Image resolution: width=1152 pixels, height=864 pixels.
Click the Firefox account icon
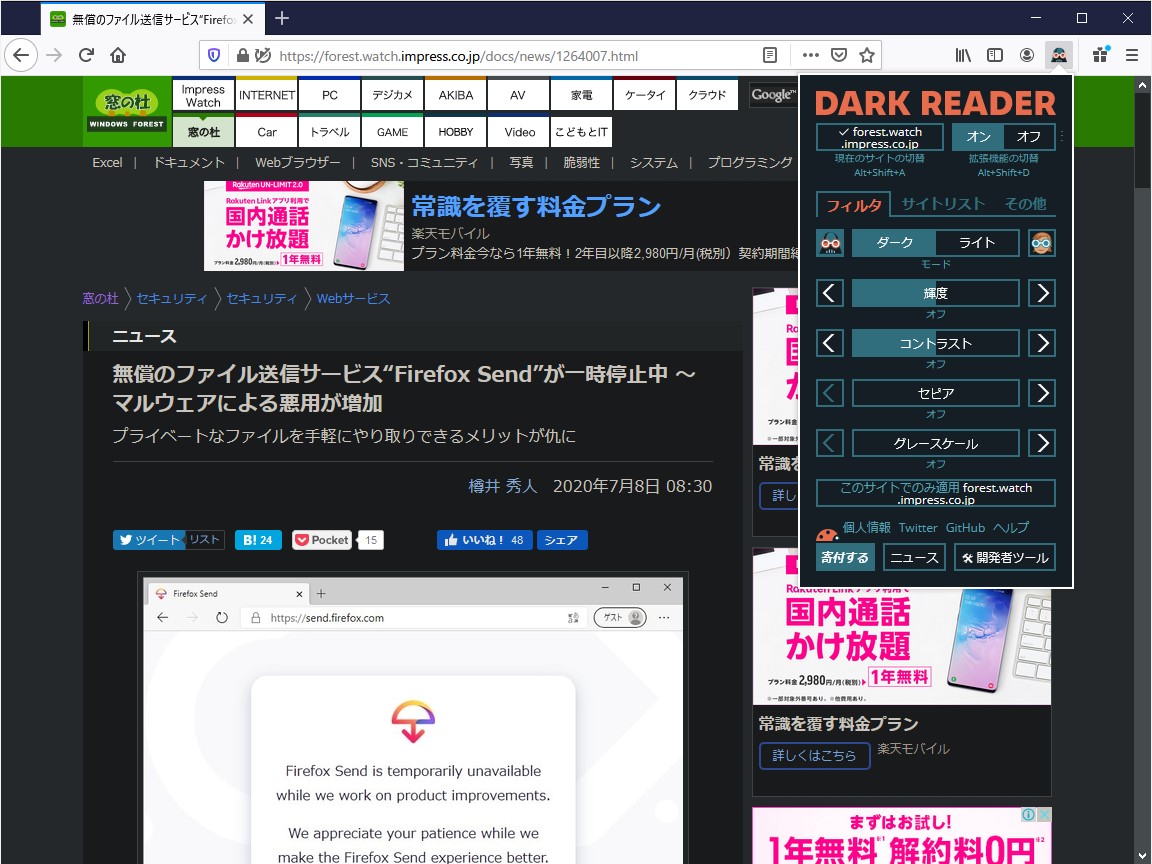(x=1026, y=55)
